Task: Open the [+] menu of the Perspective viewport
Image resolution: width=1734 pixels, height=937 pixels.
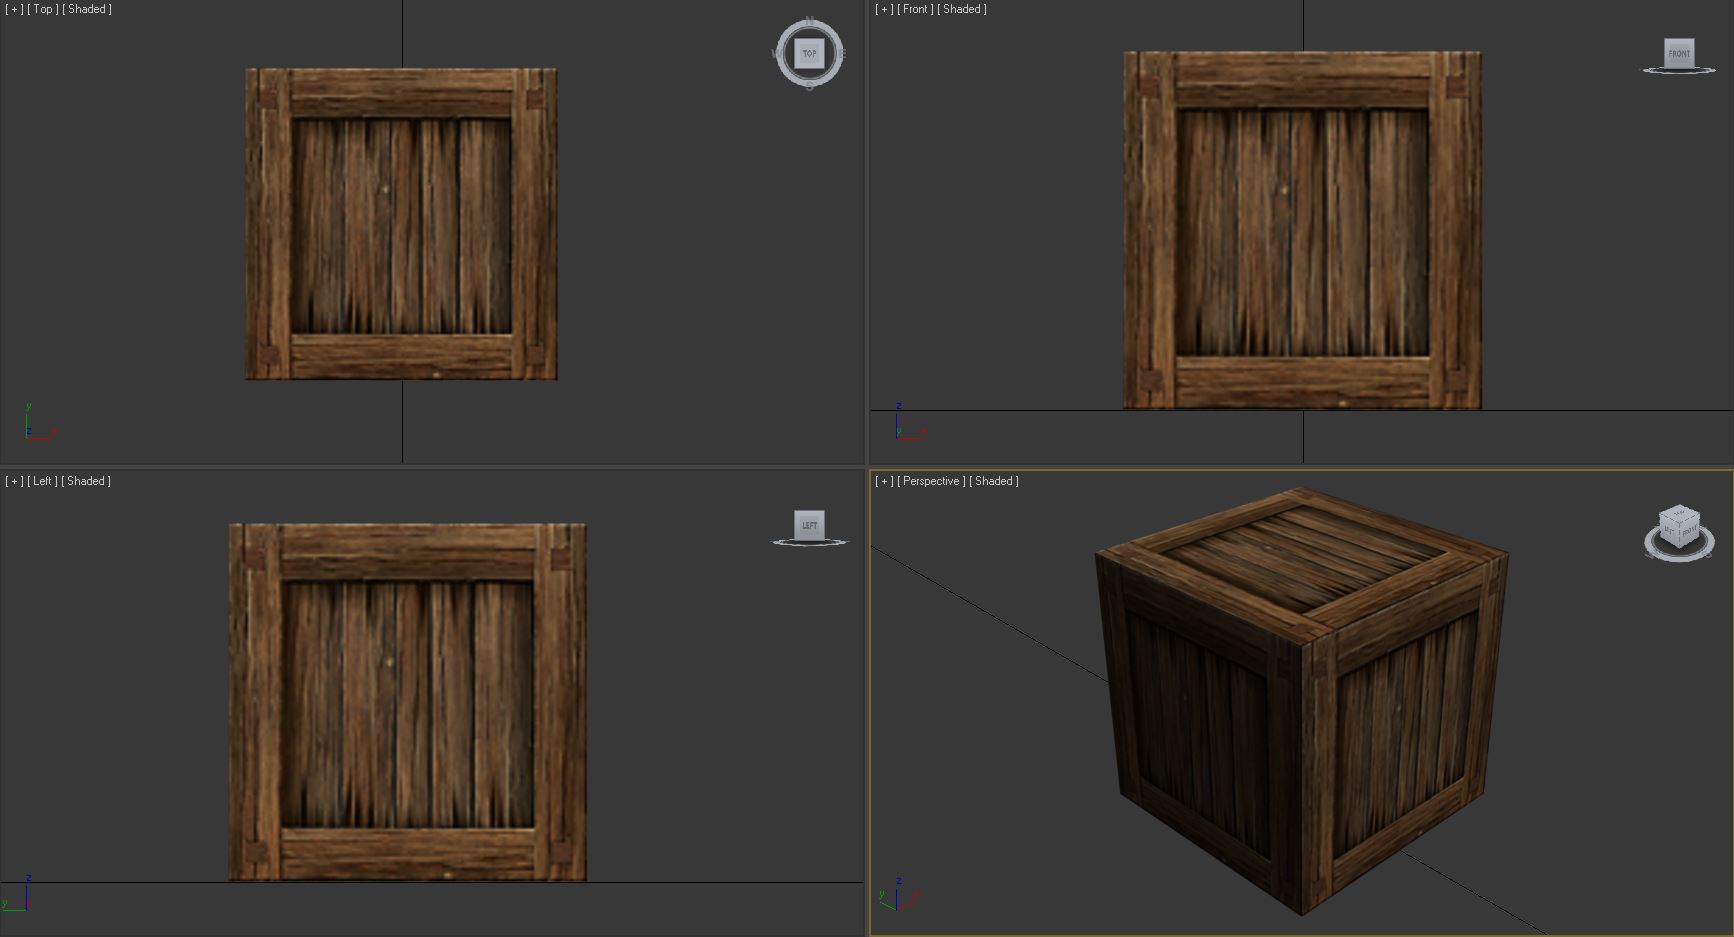Action: point(884,481)
